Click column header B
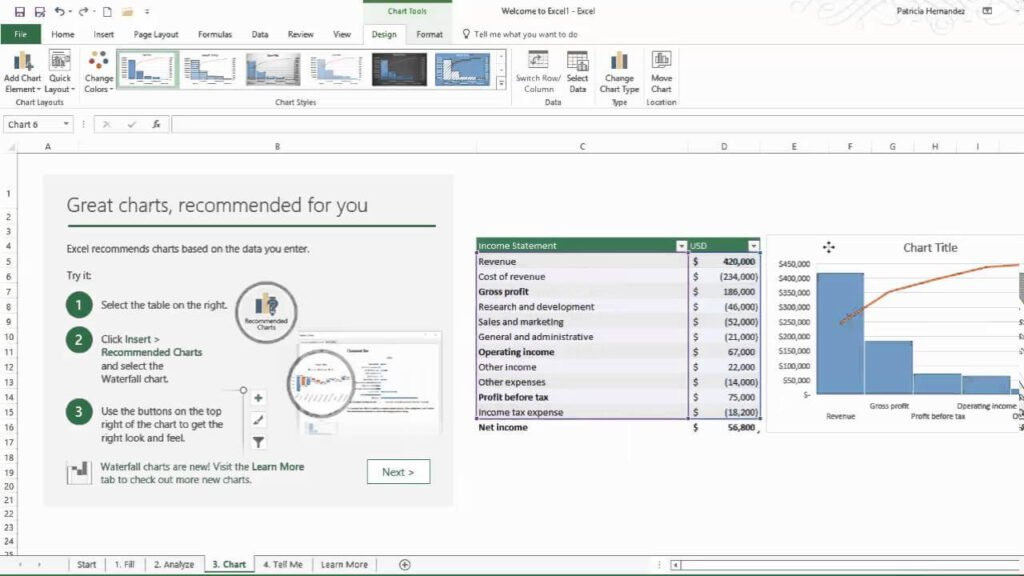Screen dimensions: 1024x576 coord(278,147)
